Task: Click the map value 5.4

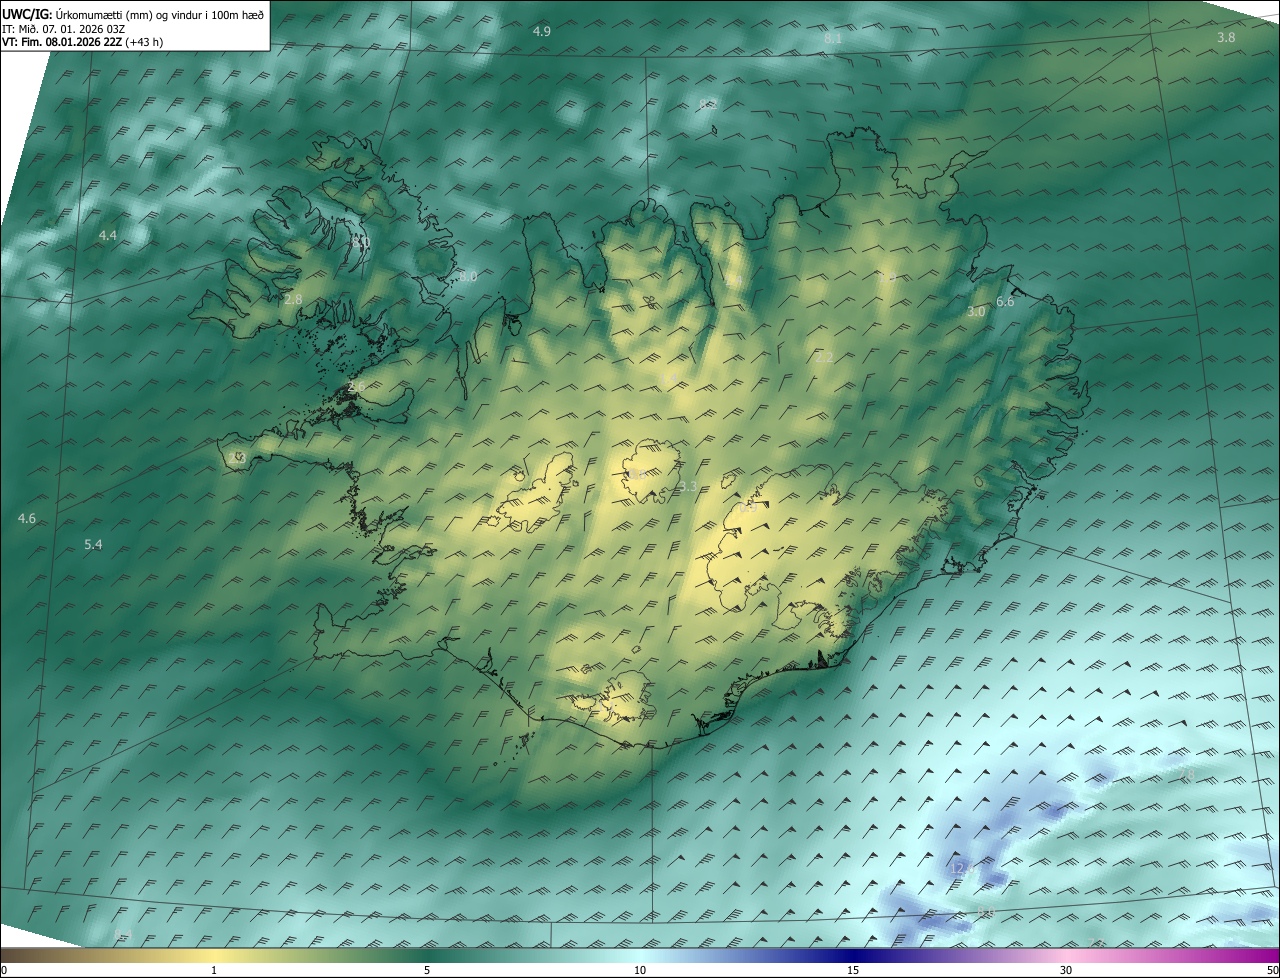Action: coord(93,544)
